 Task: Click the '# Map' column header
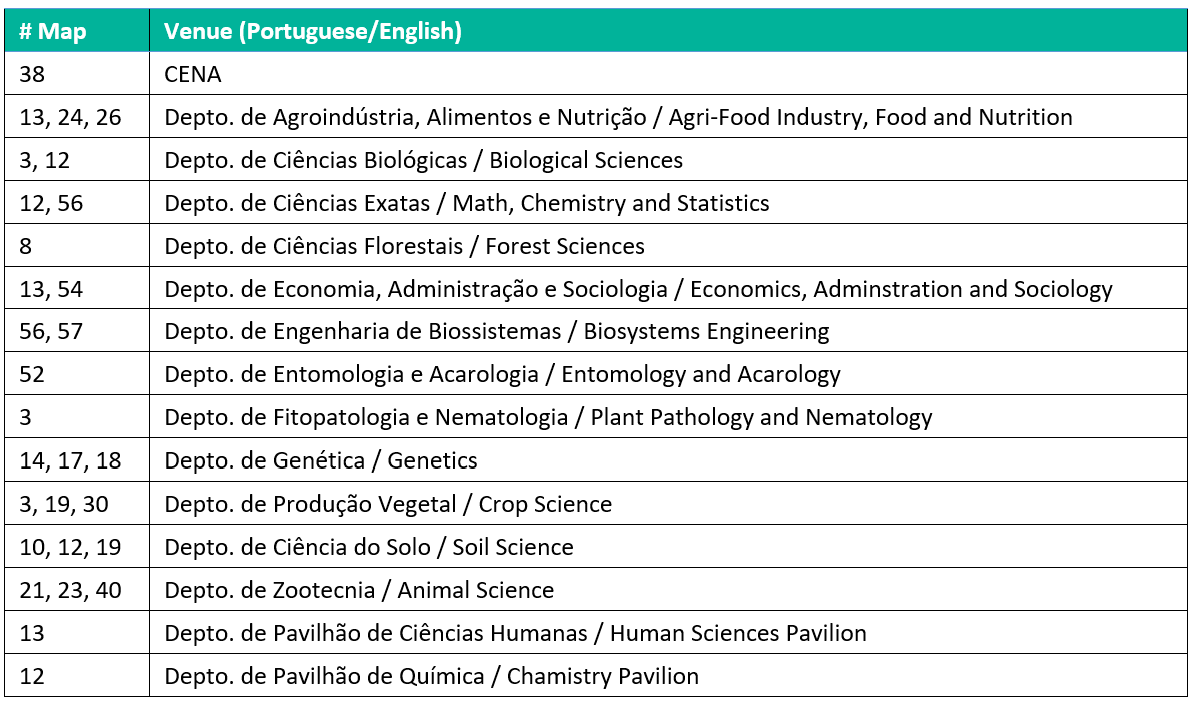(x=53, y=32)
